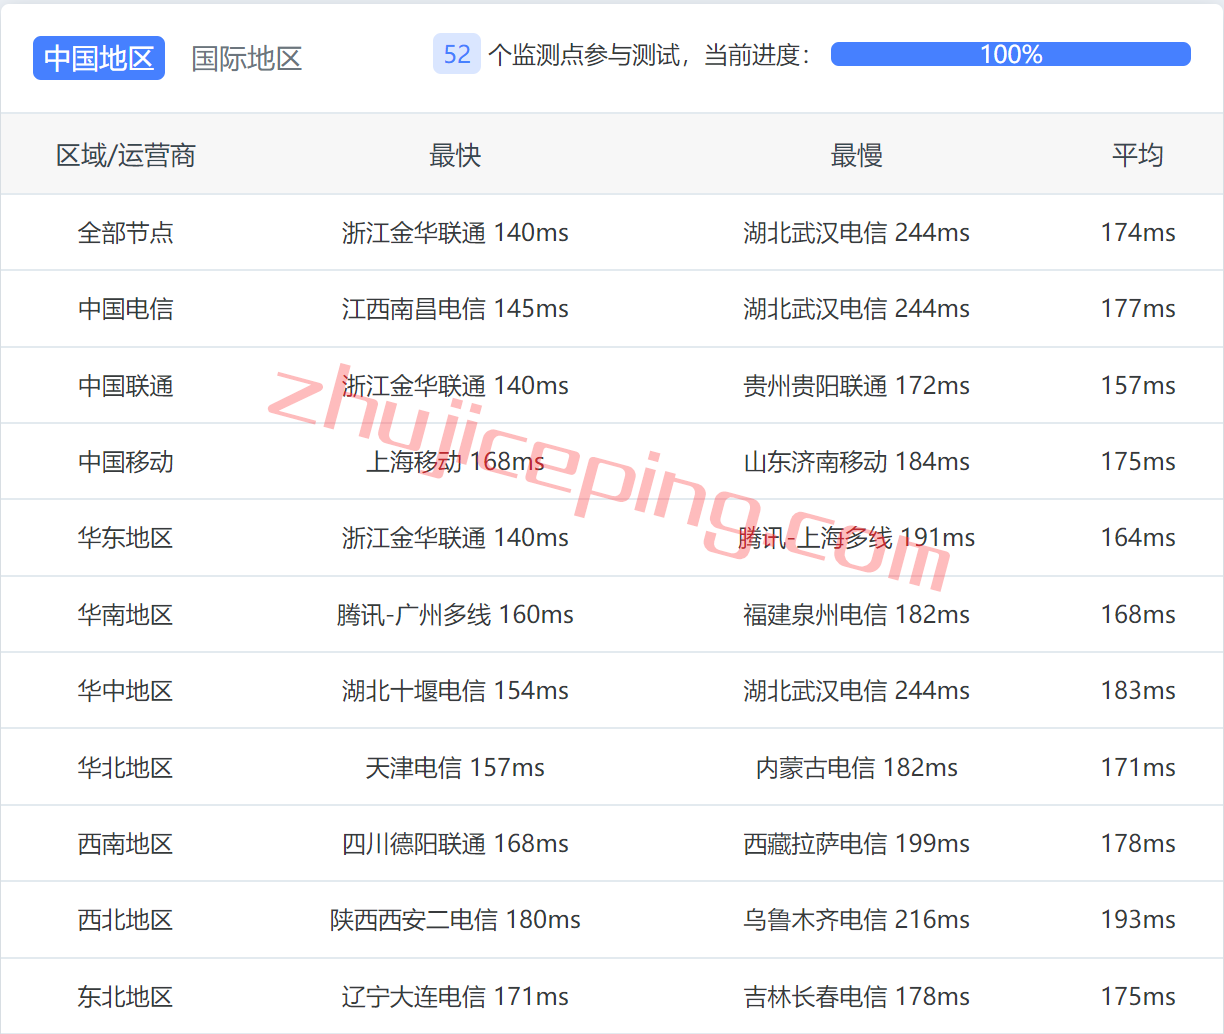This screenshot has height=1034, width=1224.
Task: Click the 177ms average for 中国电信
Action: coord(1138,308)
